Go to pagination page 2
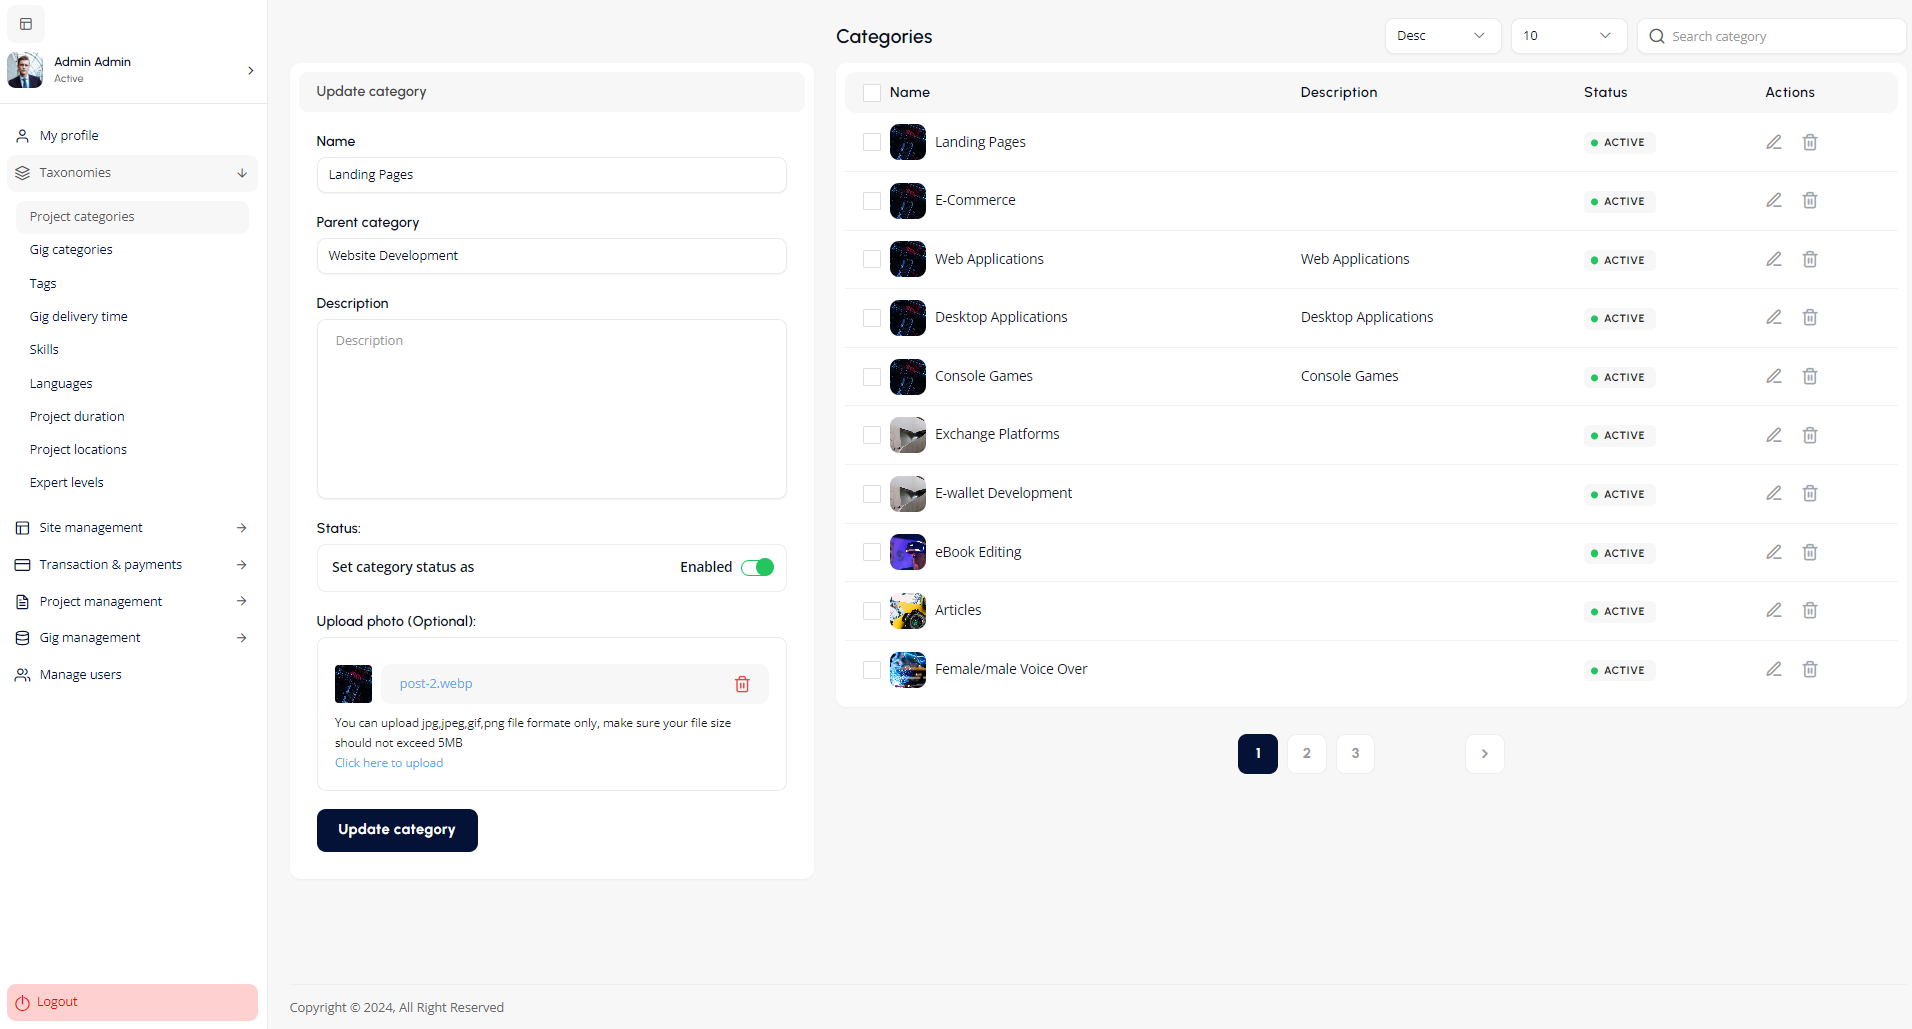 1306,754
